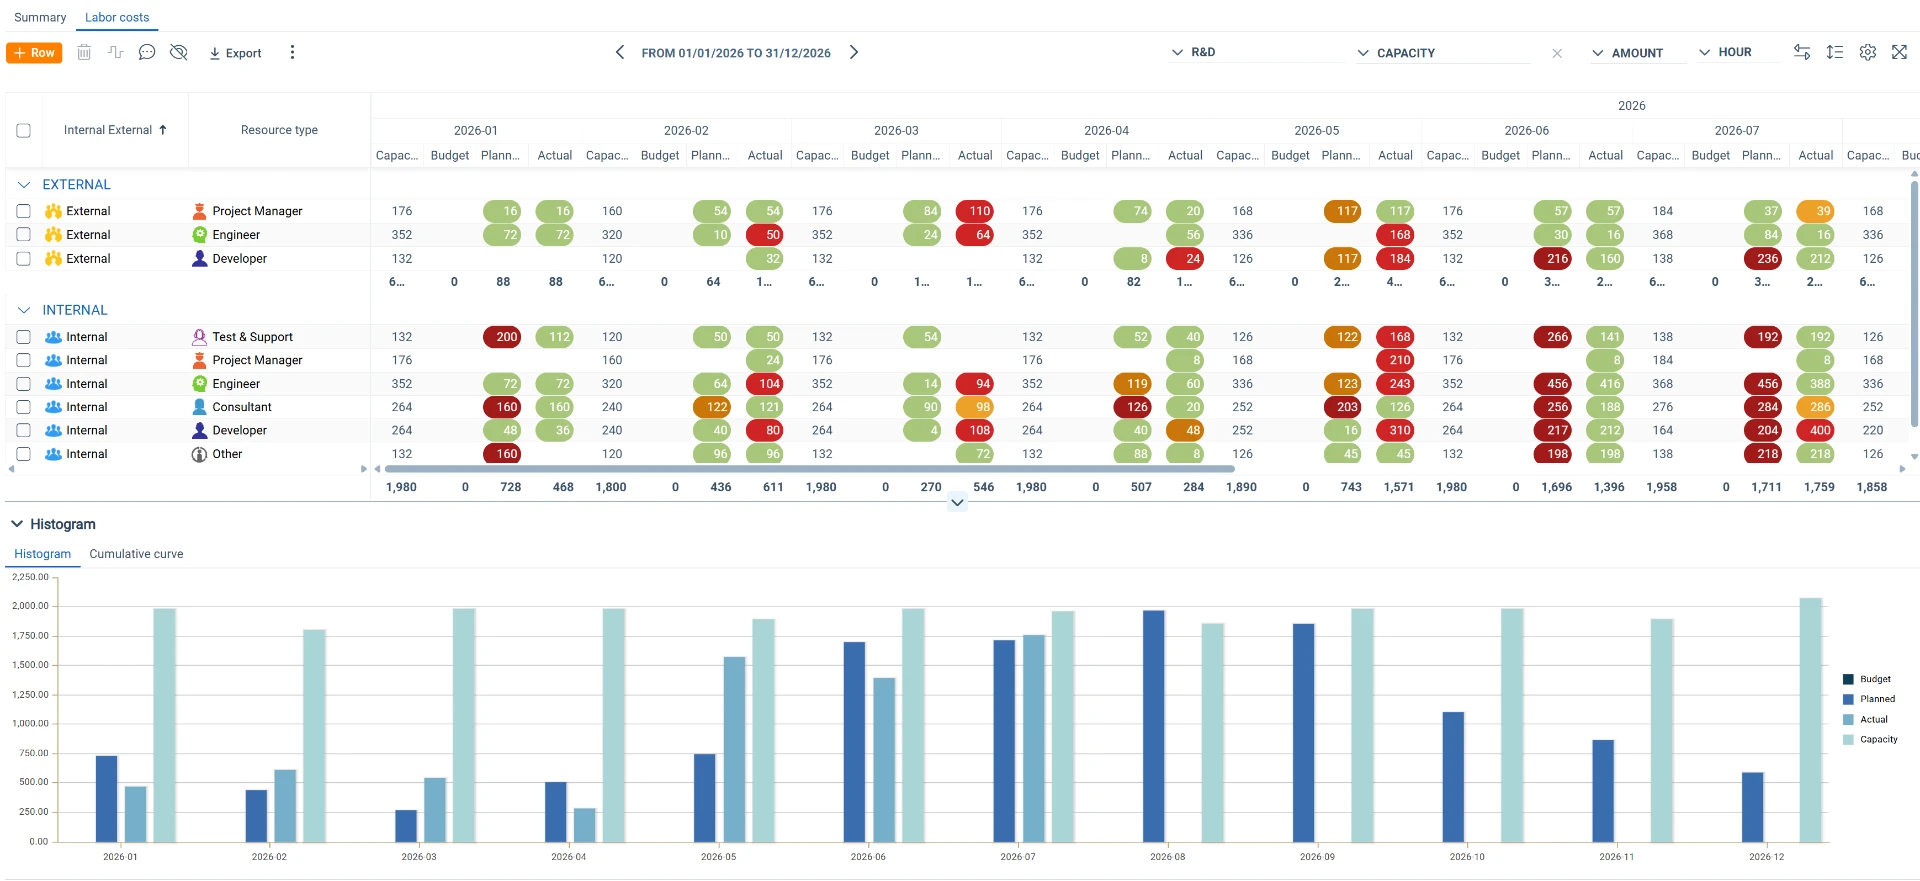
Task: Click the External Developer person icon
Action: 199,258
